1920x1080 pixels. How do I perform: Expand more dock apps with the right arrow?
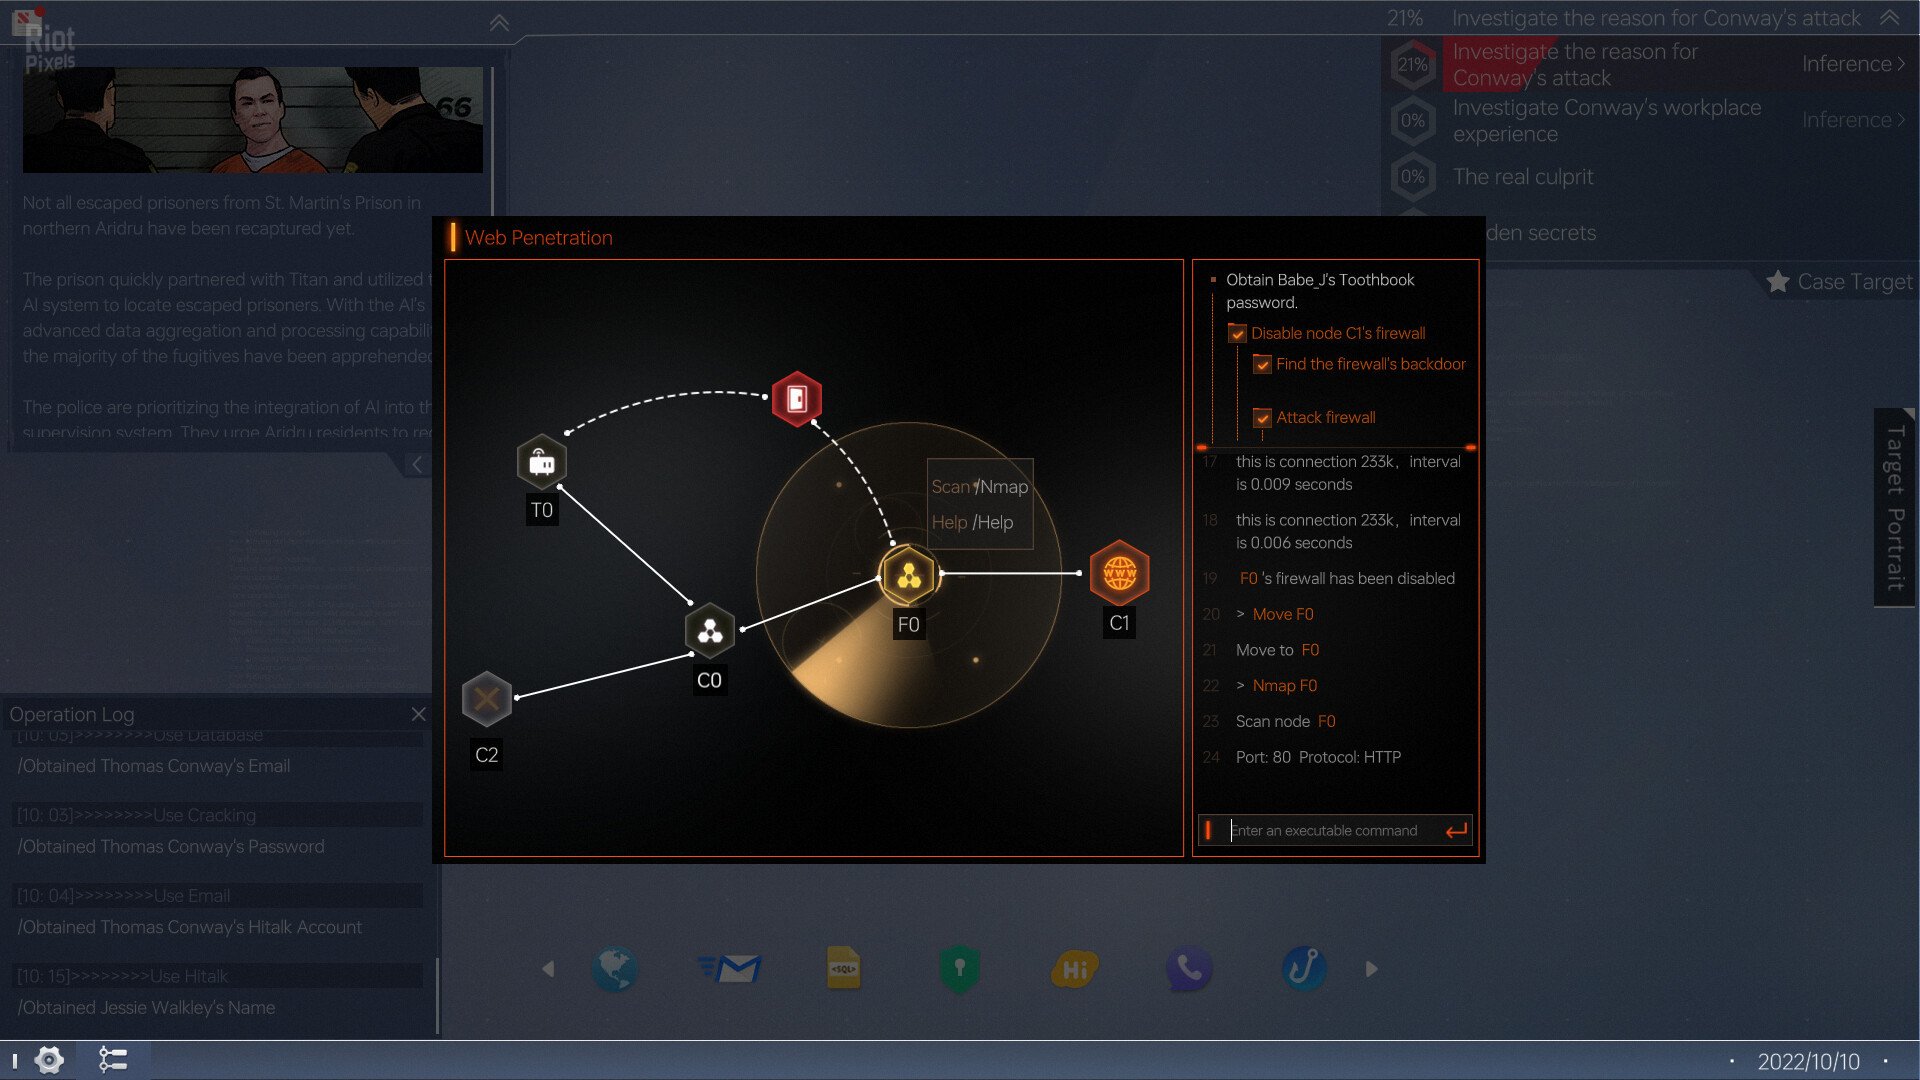pyautogui.click(x=1371, y=968)
